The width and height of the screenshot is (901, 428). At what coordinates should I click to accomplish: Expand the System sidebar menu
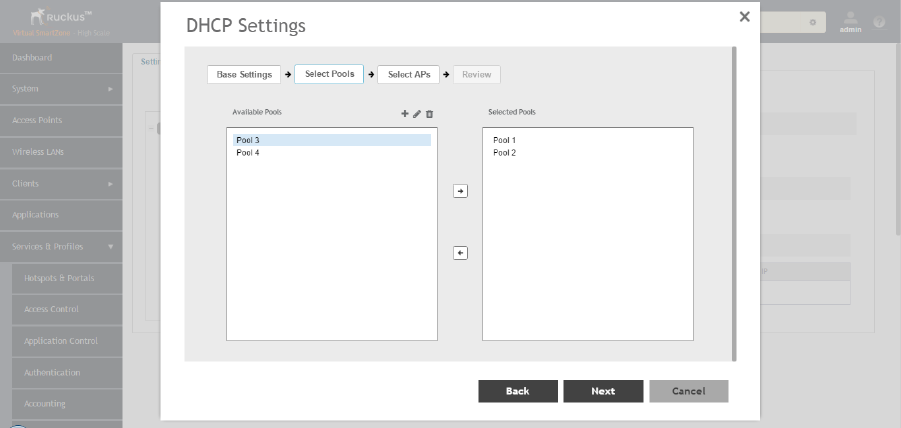[x=60, y=89]
